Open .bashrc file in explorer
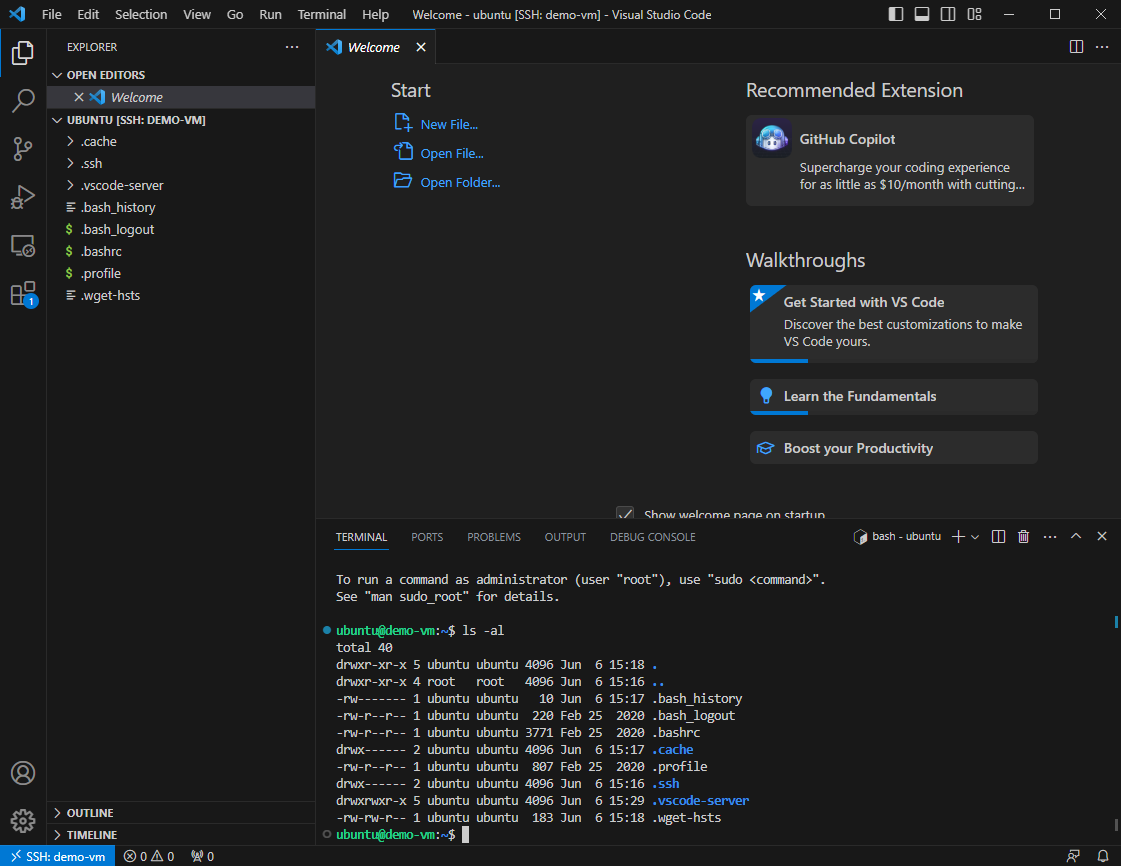1121x866 pixels. click(181, 252)
